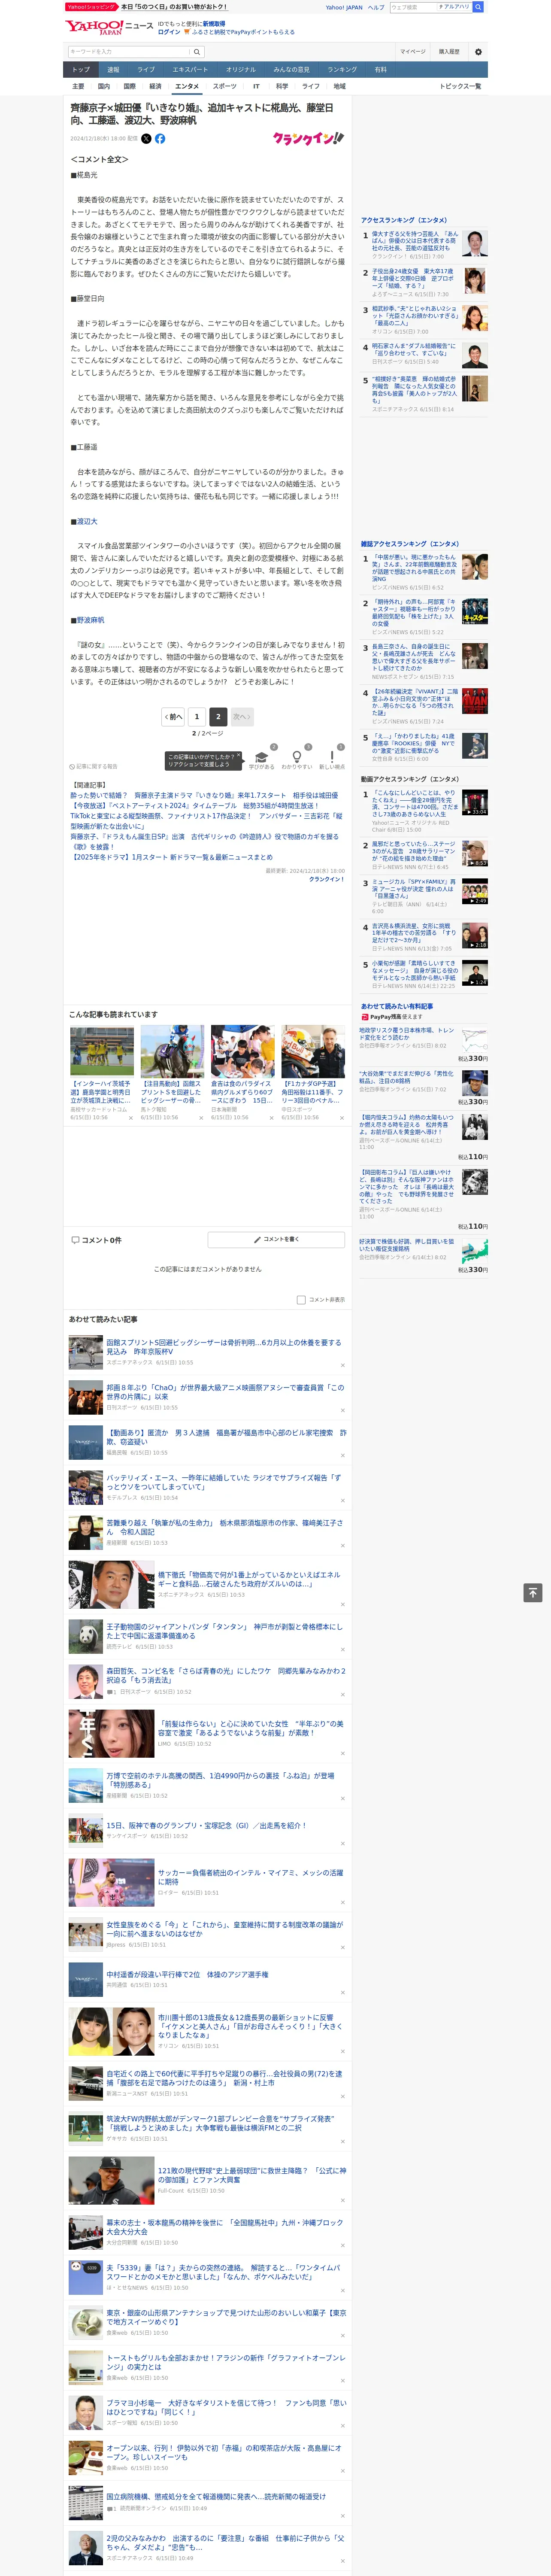Go to page 1 of the article

[197, 717]
